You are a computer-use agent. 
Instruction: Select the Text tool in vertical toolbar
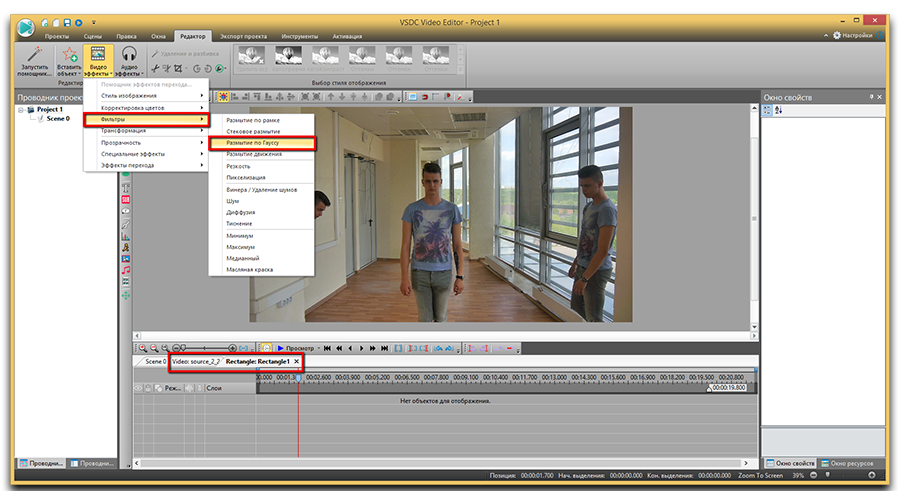tap(126, 188)
